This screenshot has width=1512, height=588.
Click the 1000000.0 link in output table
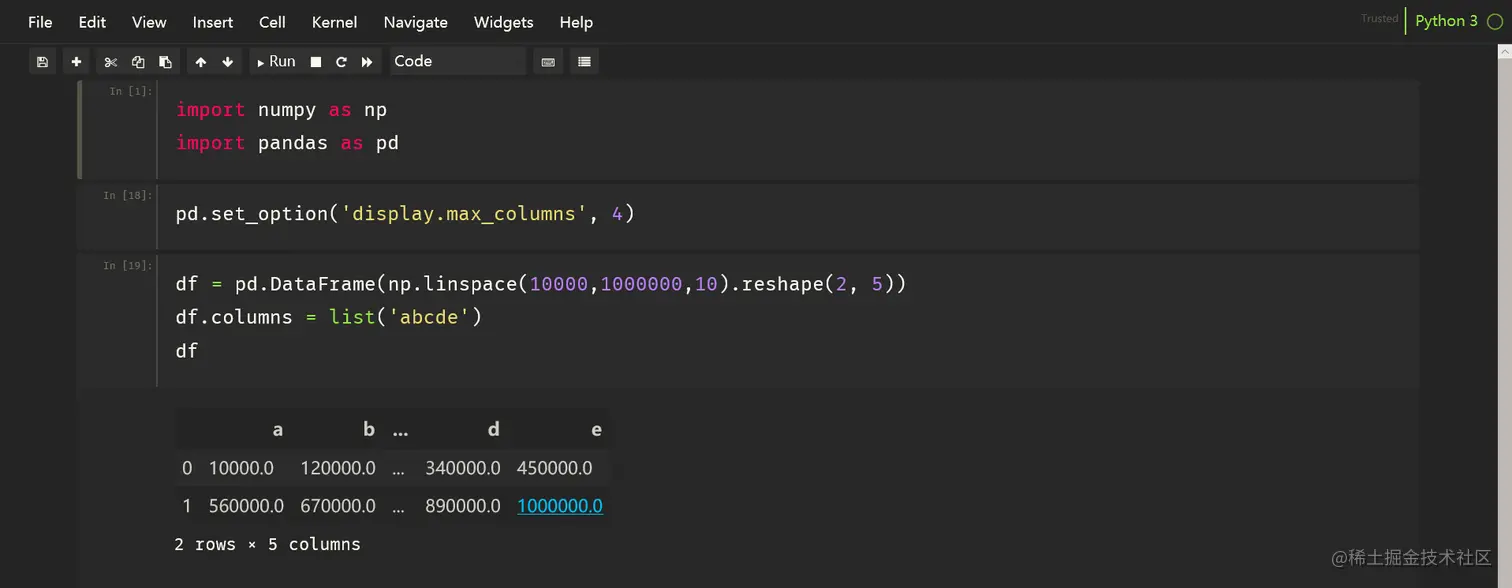click(560, 506)
